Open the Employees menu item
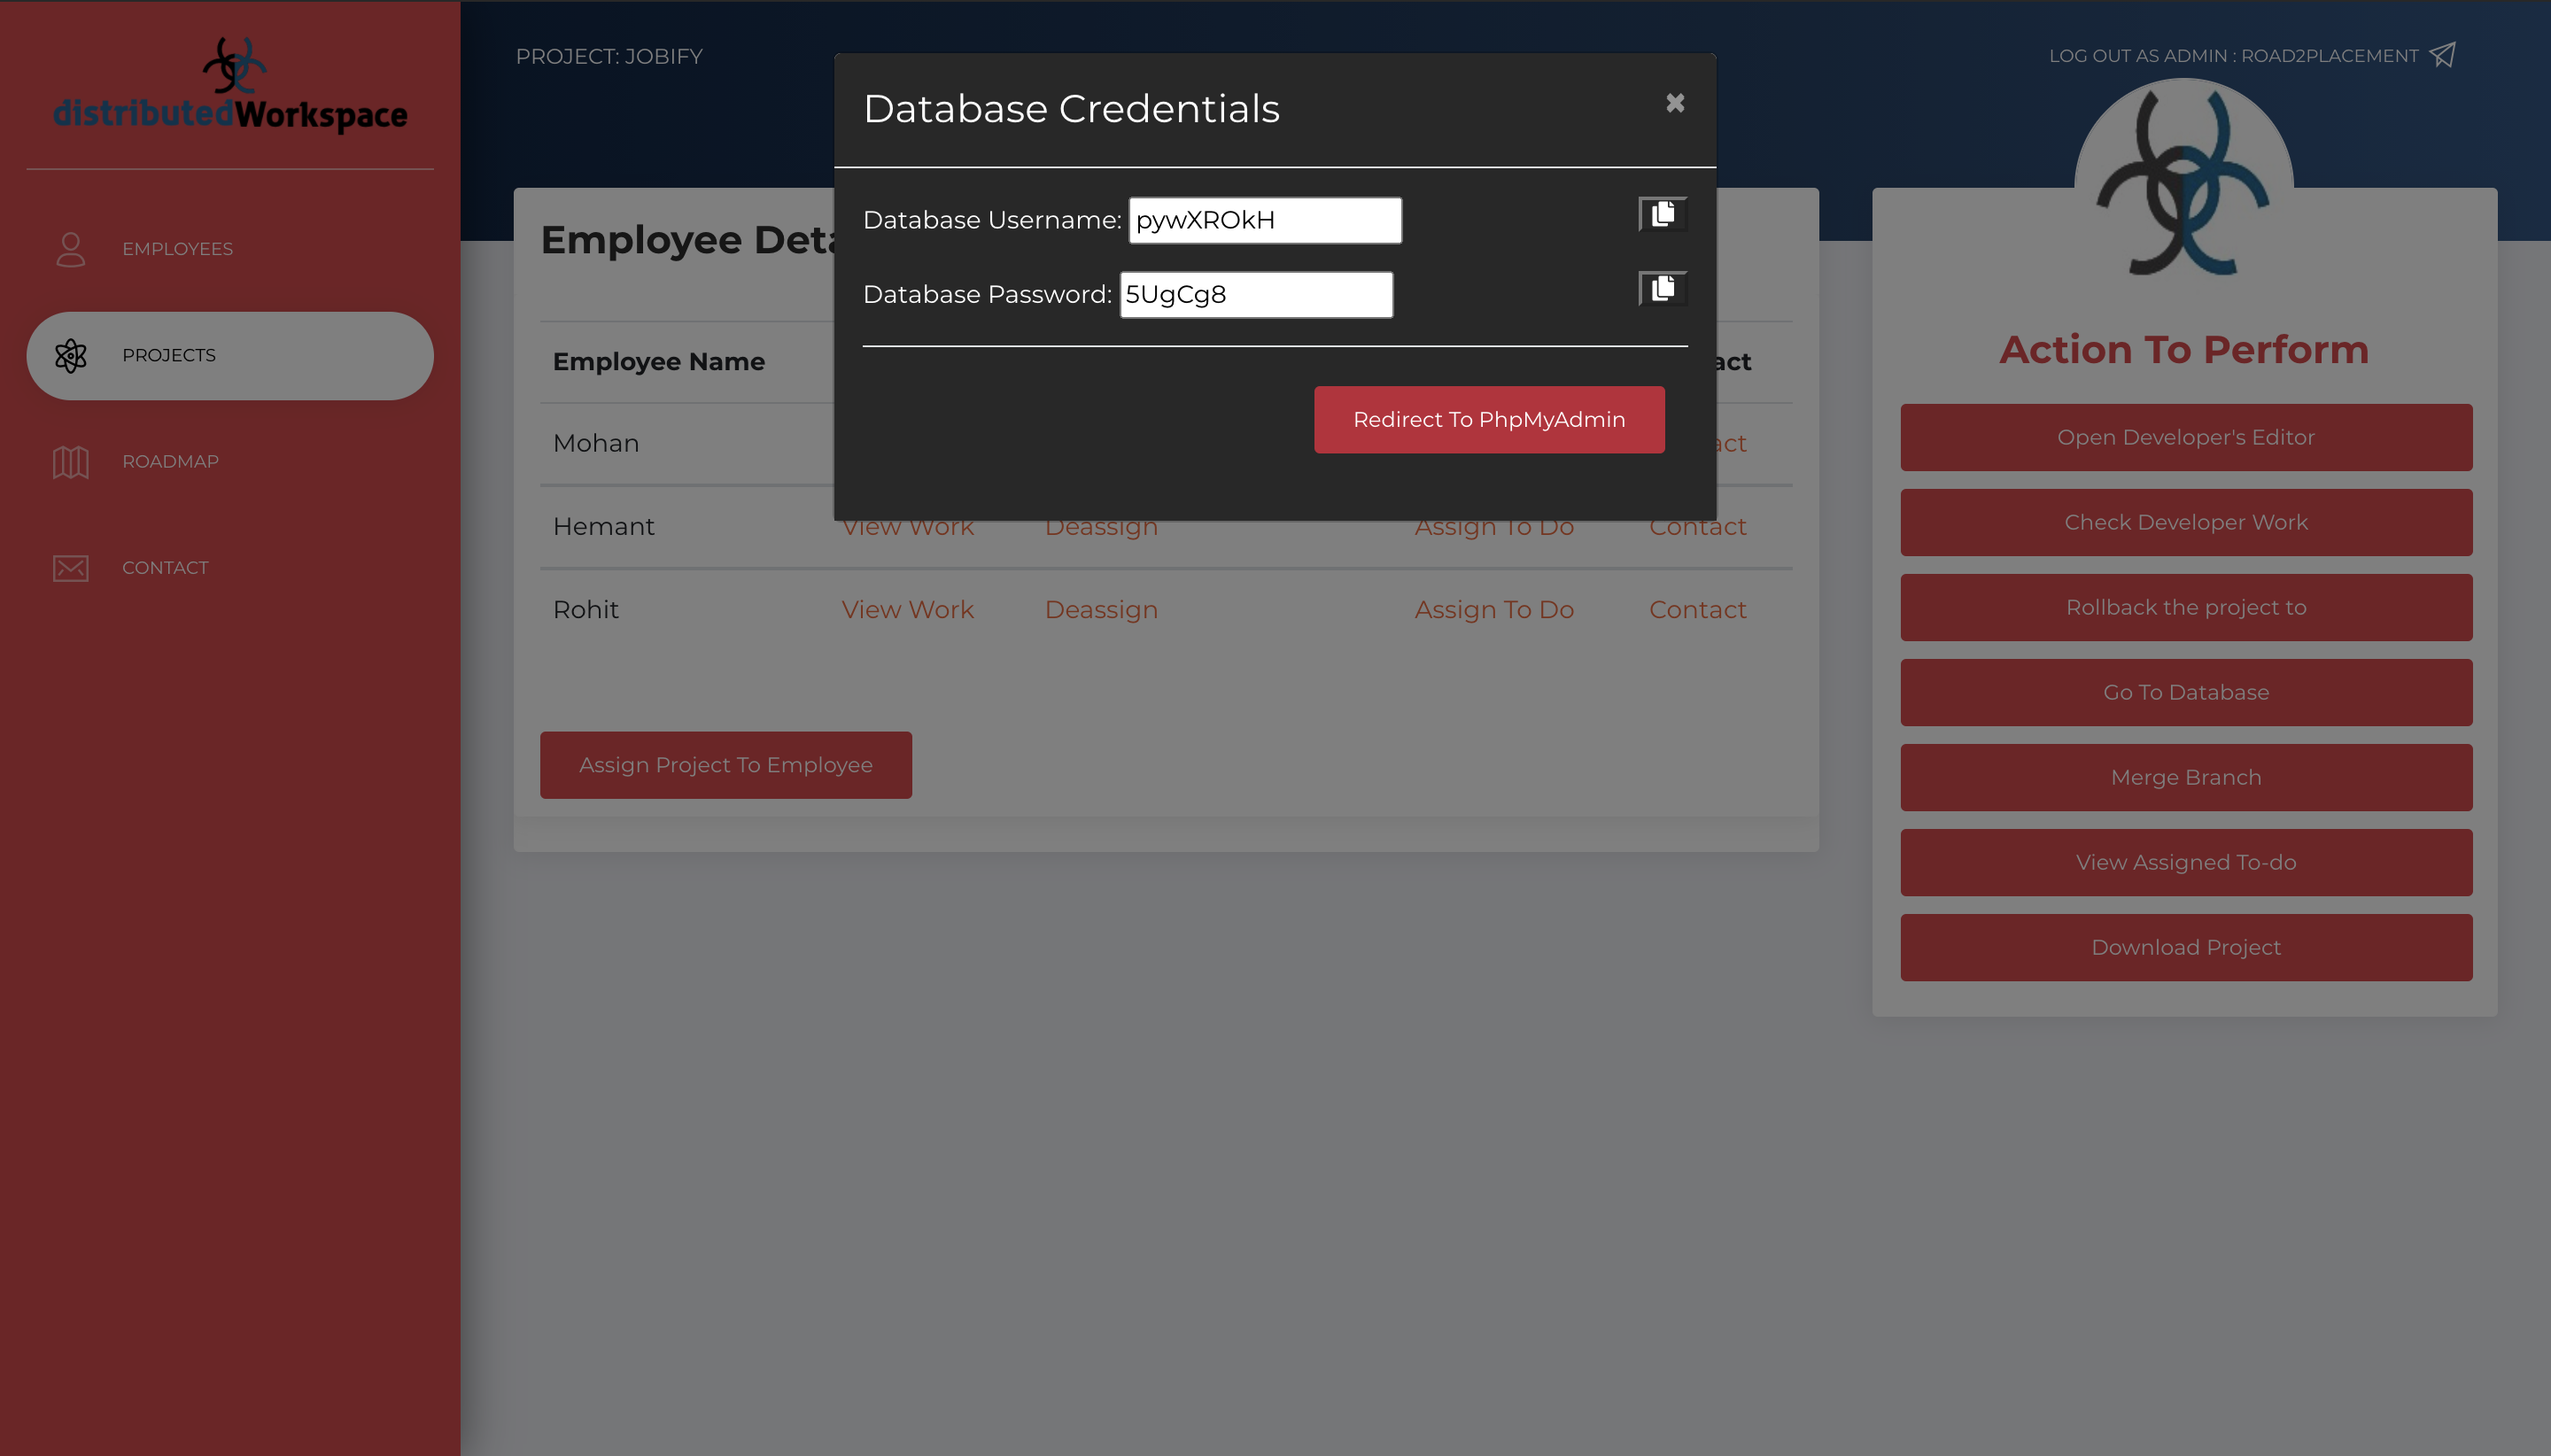This screenshot has width=2551, height=1456. tap(177, 249)
